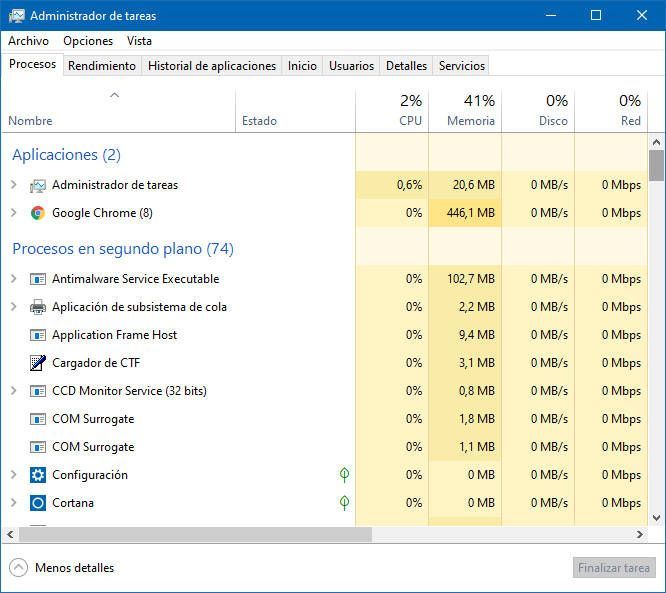The width and height of the screenshot is (666, 593).
Task: Click the Administrador de tareas process icon
Action: click(x=37, y=185)
